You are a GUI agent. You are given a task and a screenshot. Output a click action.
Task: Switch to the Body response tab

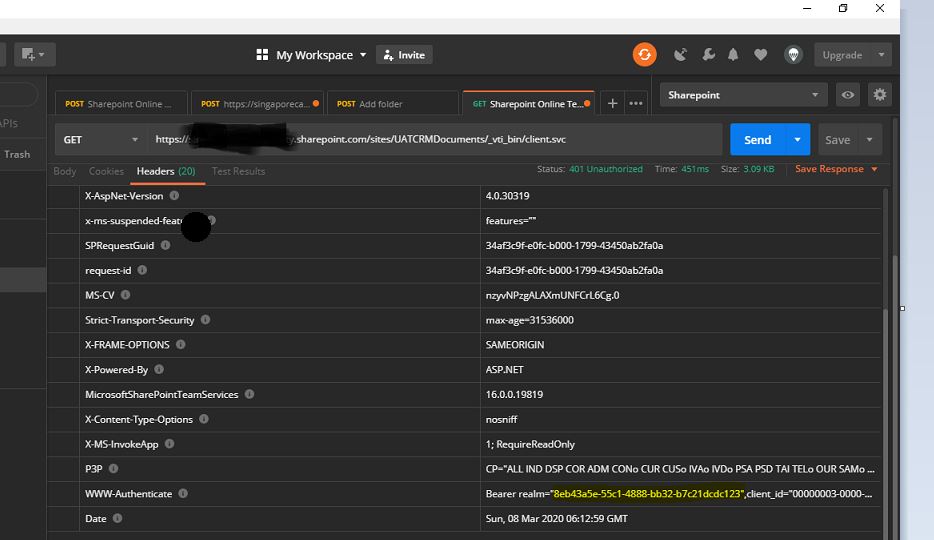pos(65,171)
